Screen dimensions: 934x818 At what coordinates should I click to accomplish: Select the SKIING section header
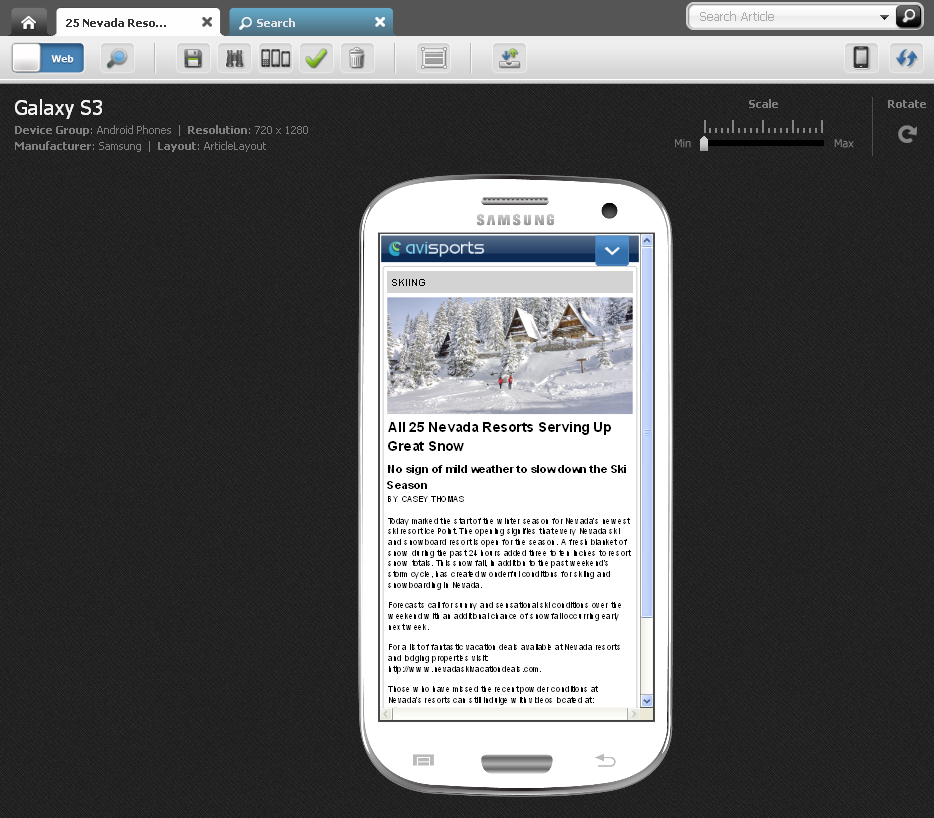(x=510, y=282)
